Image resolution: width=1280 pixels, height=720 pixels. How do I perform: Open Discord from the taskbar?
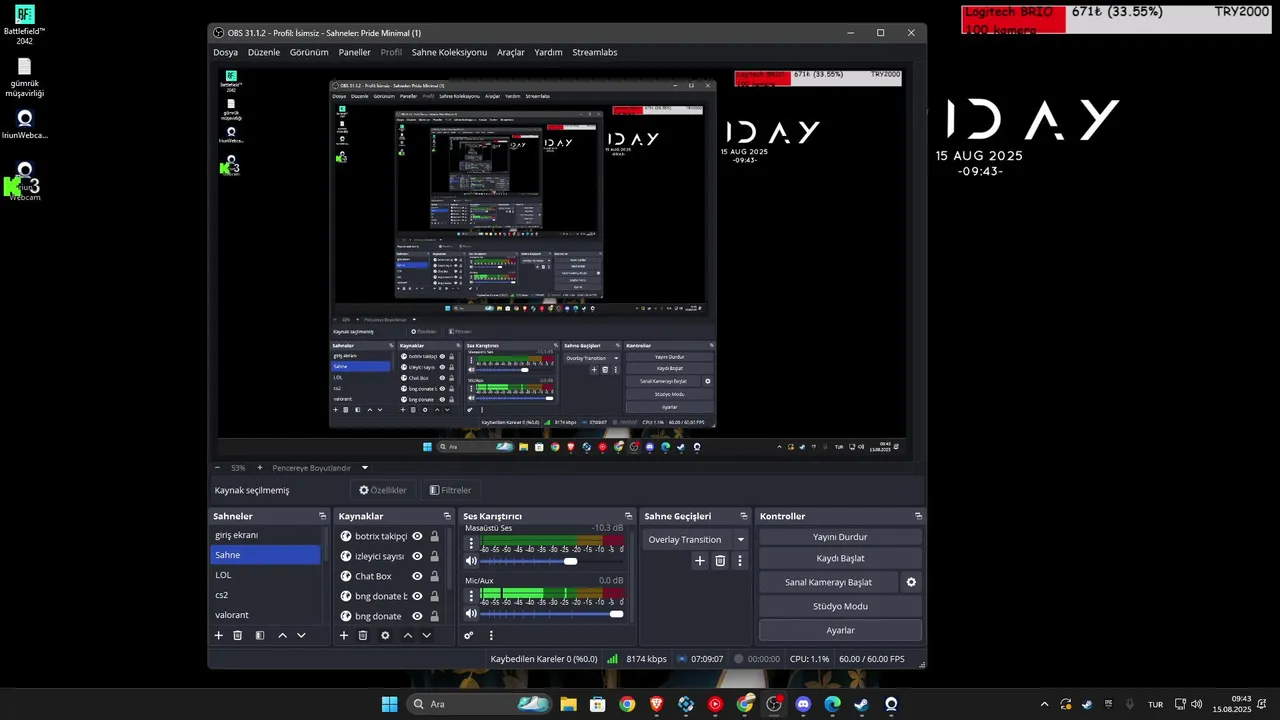(803, 704)
